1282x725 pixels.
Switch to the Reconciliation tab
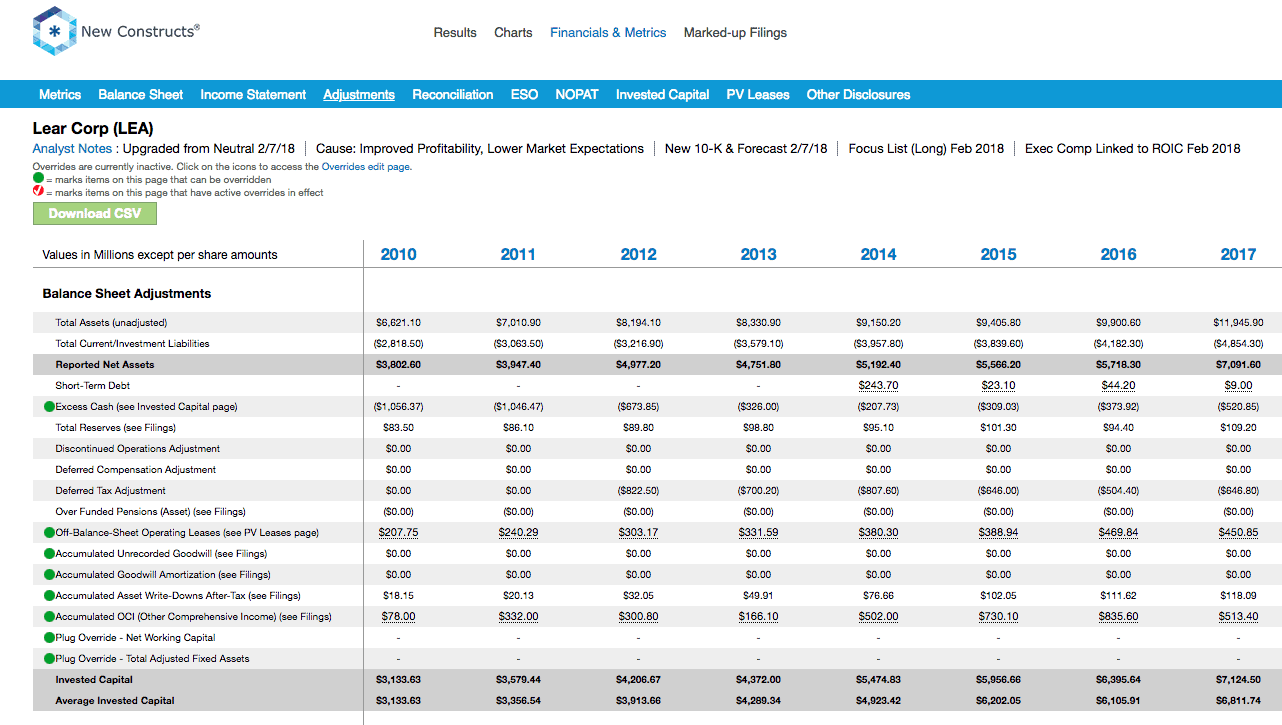(x=453, y=95)
